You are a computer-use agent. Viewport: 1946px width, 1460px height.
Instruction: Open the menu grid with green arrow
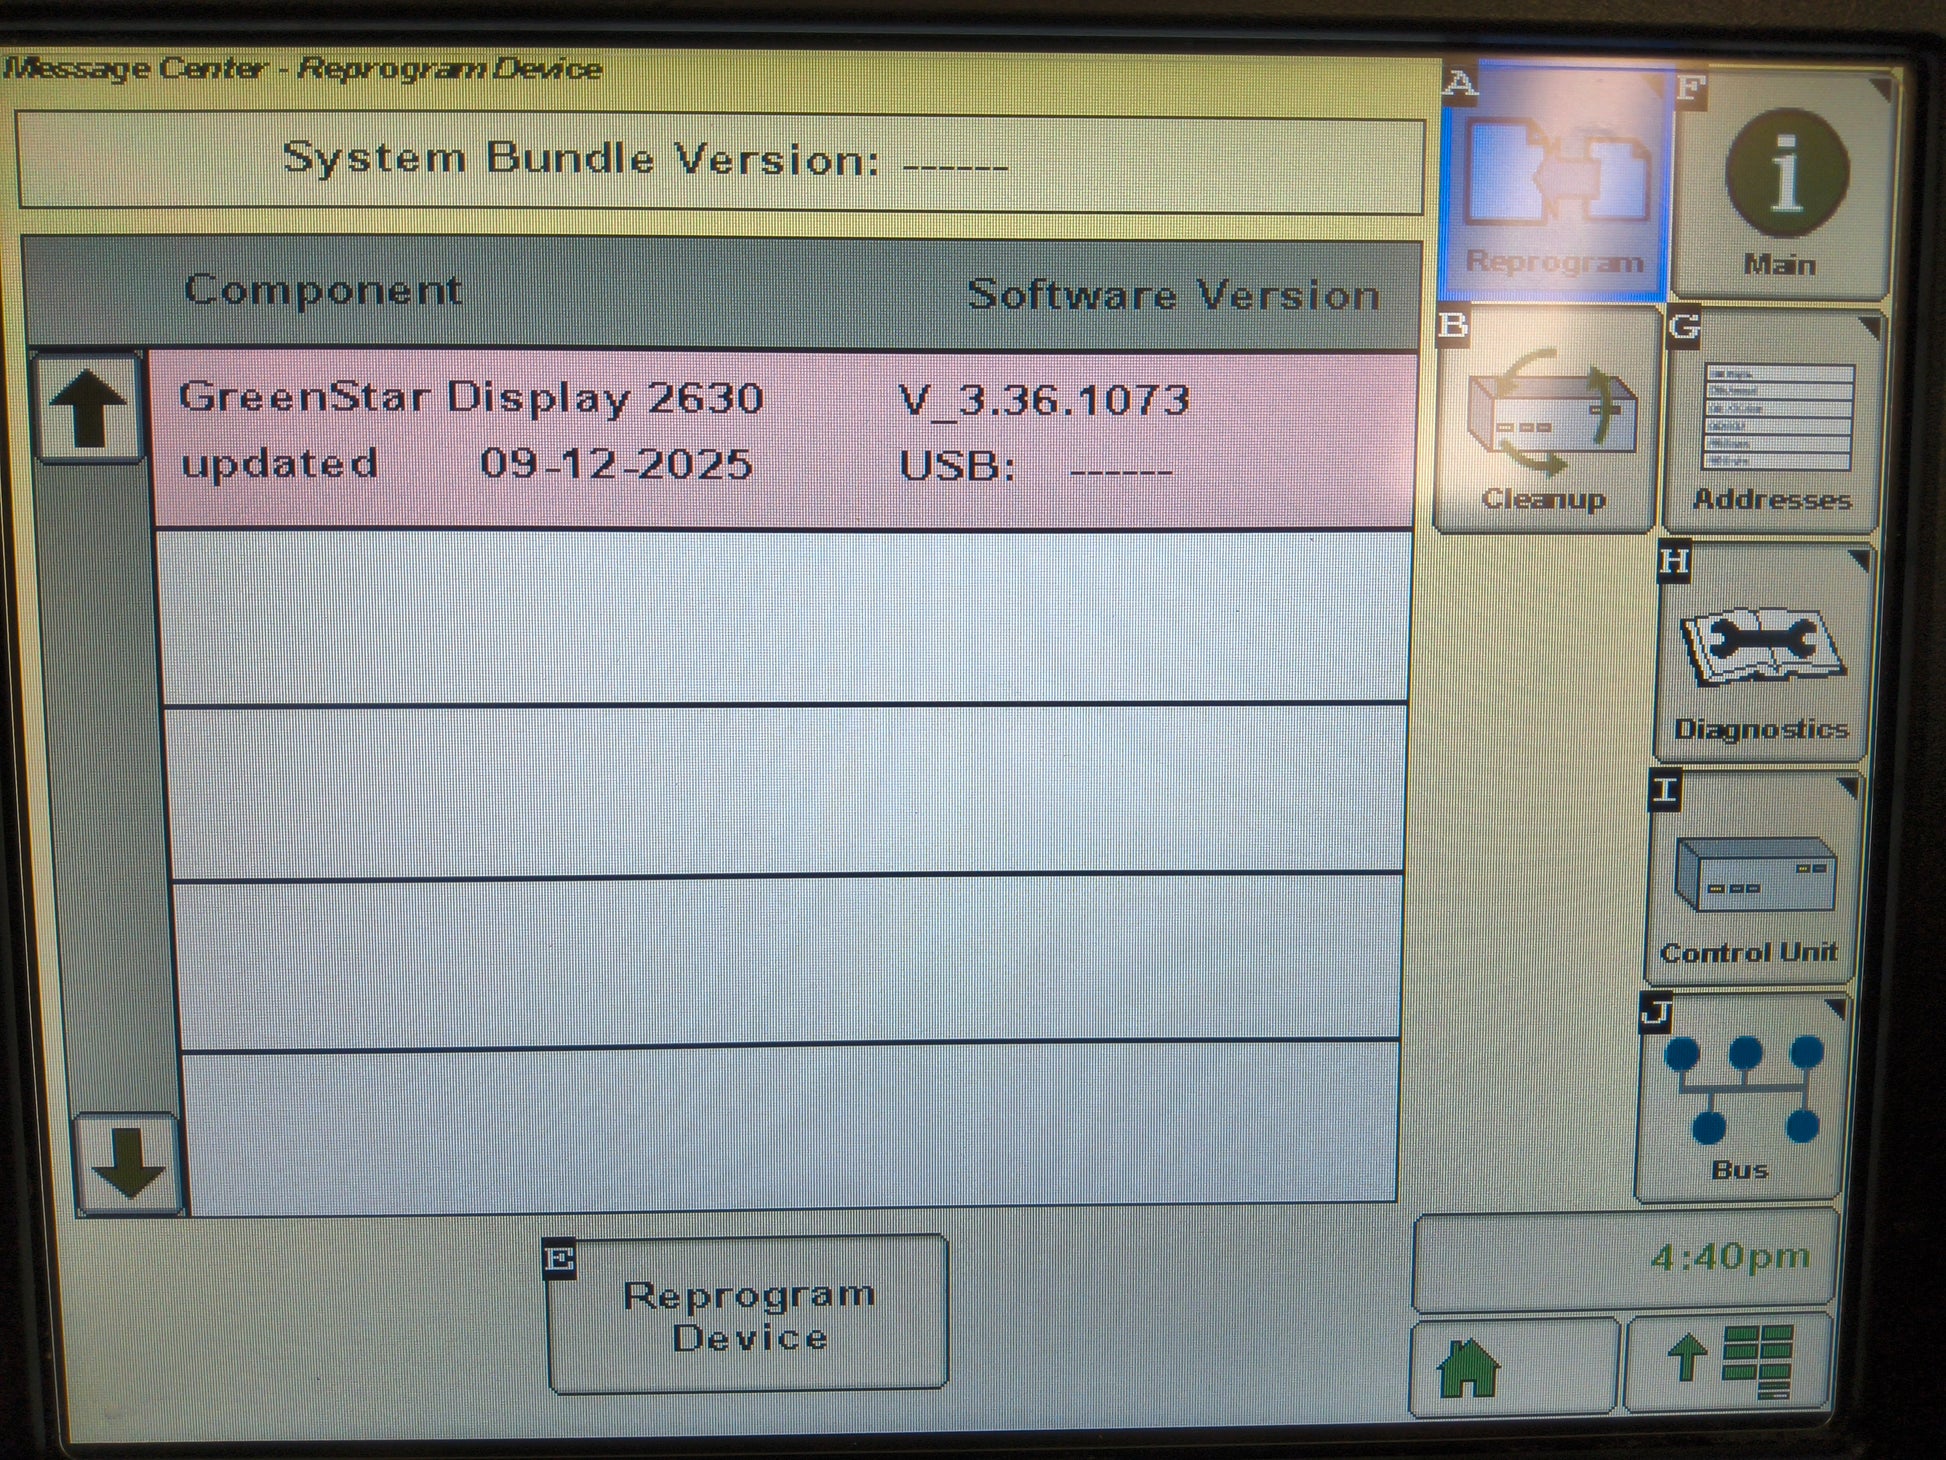1729,1362
